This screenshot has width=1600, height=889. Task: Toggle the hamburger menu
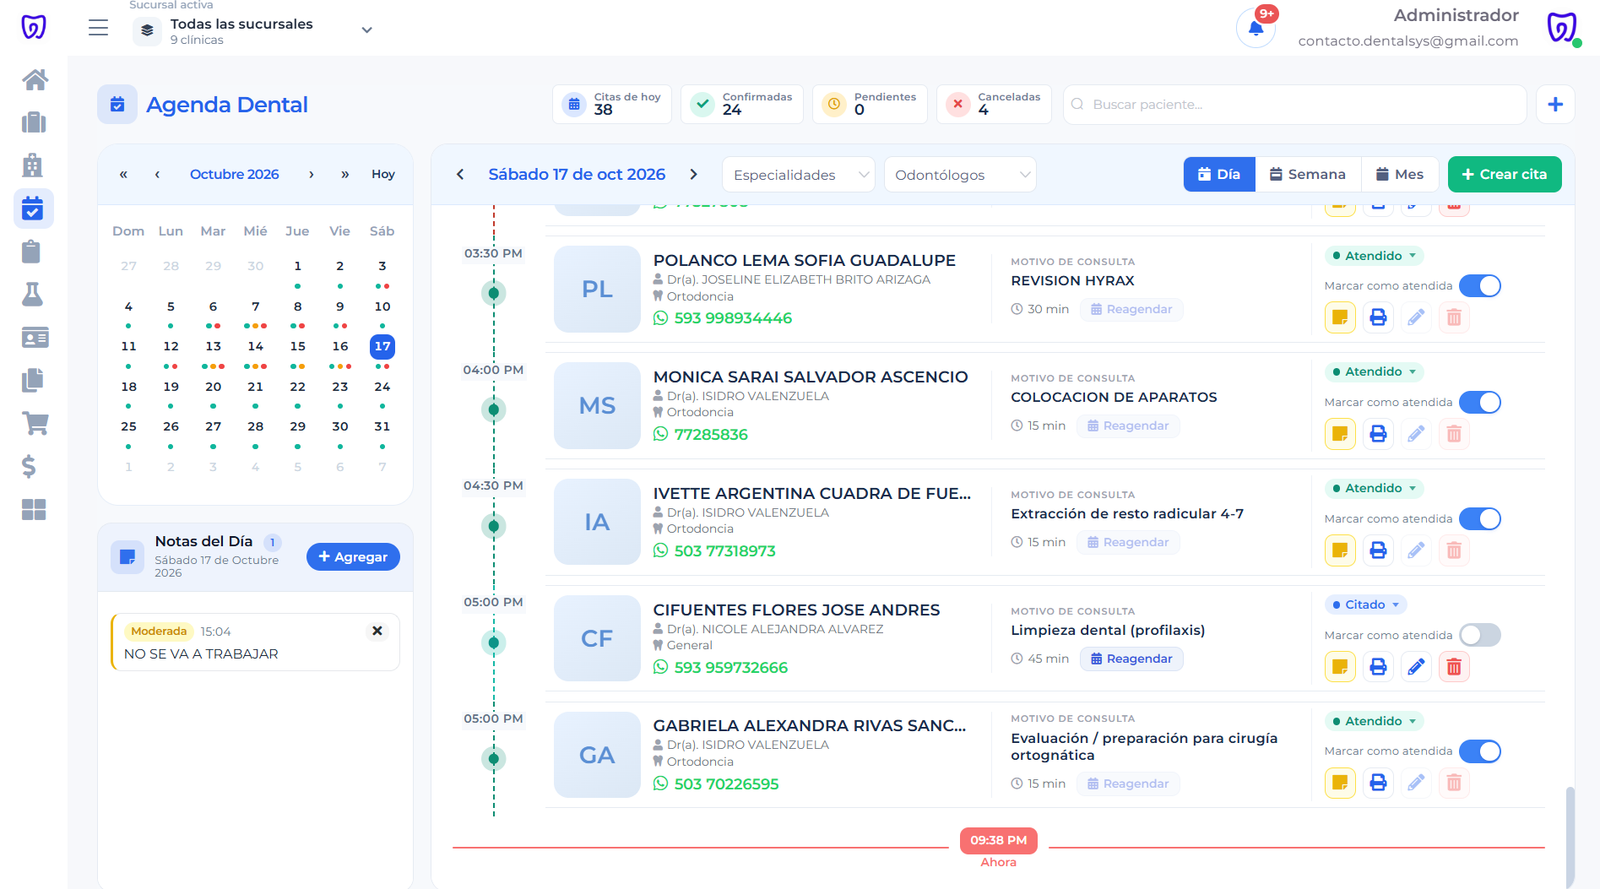pos(98,28)
